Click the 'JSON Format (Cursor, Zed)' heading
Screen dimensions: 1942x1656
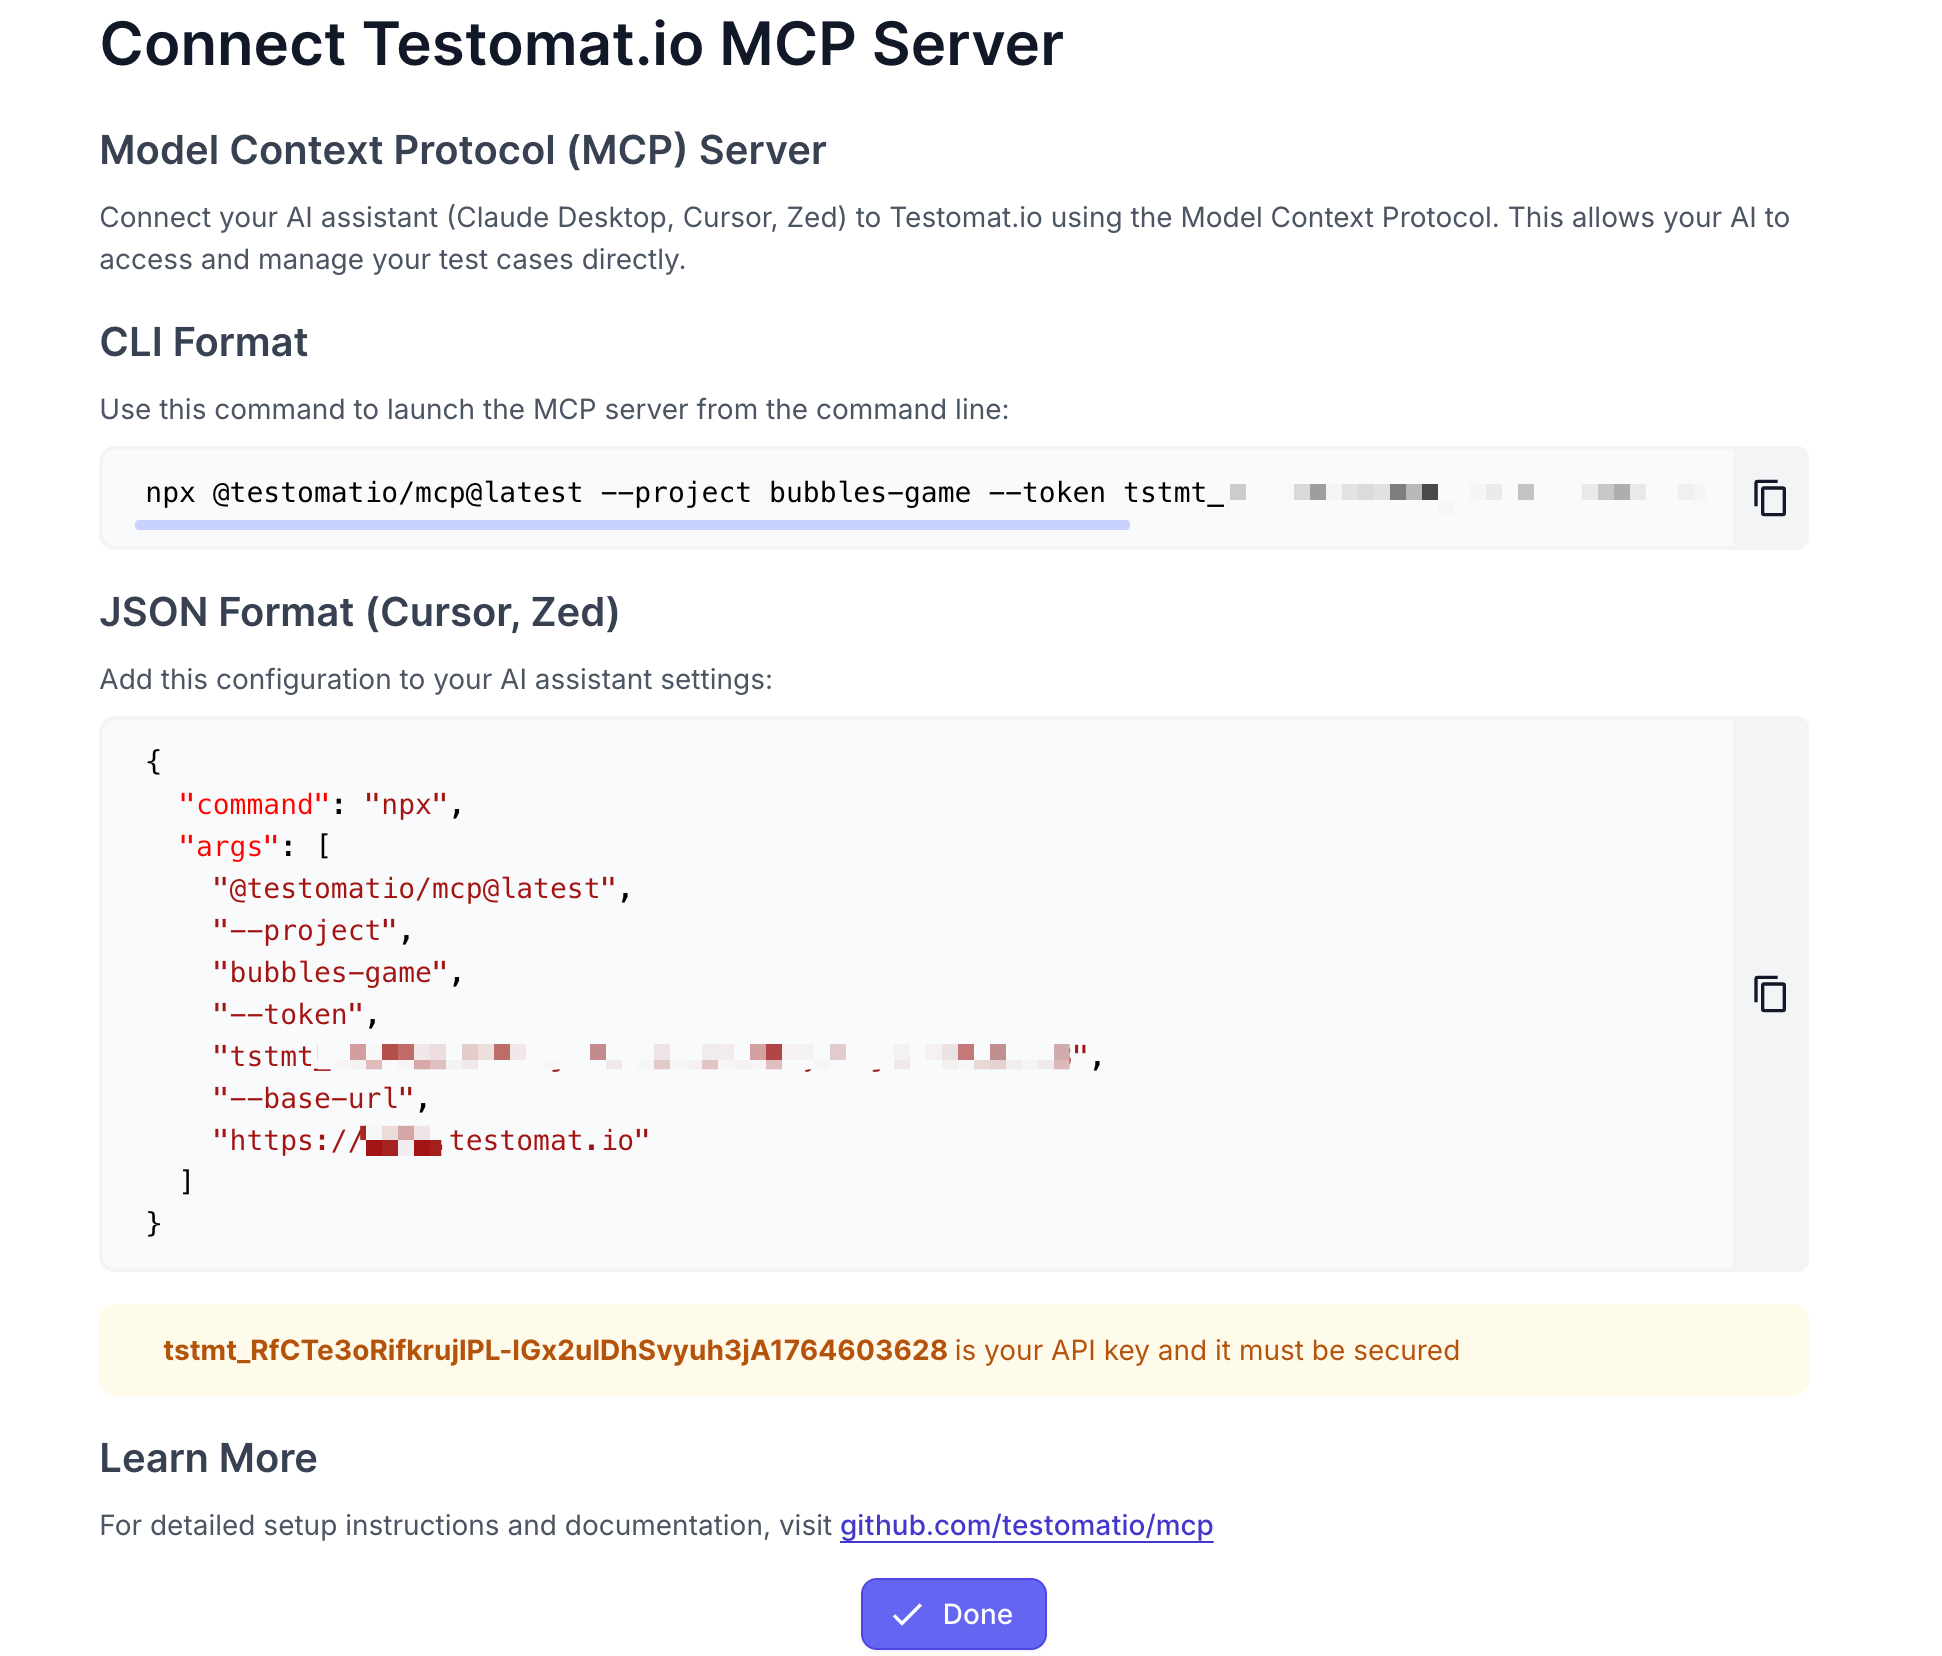point(359,611)
